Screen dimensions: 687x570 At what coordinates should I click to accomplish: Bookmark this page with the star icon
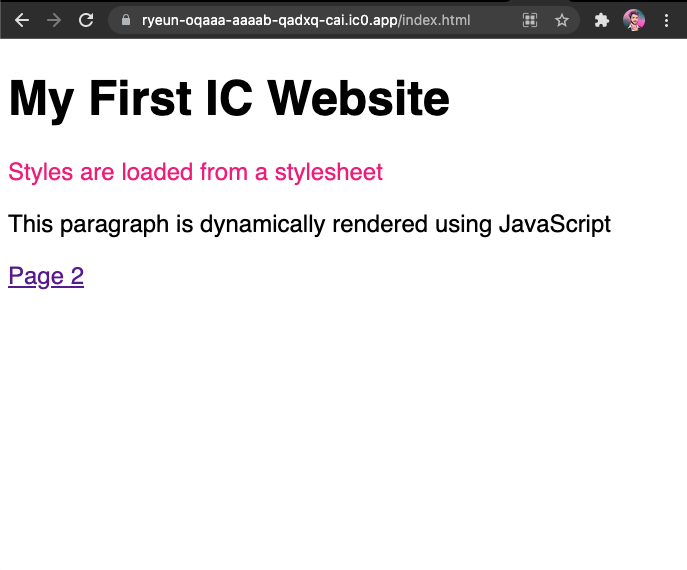(562, 20)
